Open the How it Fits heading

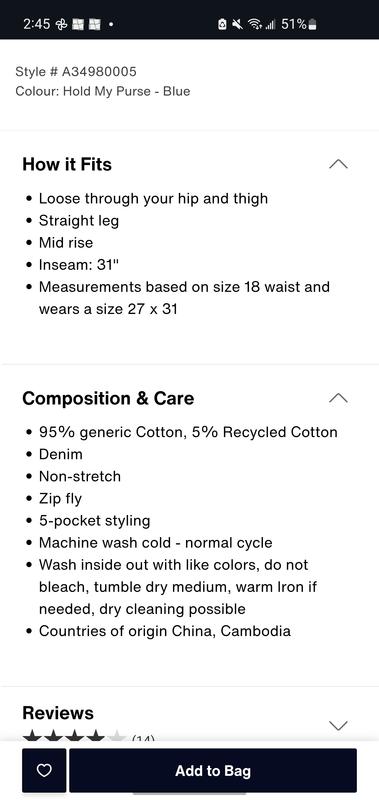(x=67, y=164)
